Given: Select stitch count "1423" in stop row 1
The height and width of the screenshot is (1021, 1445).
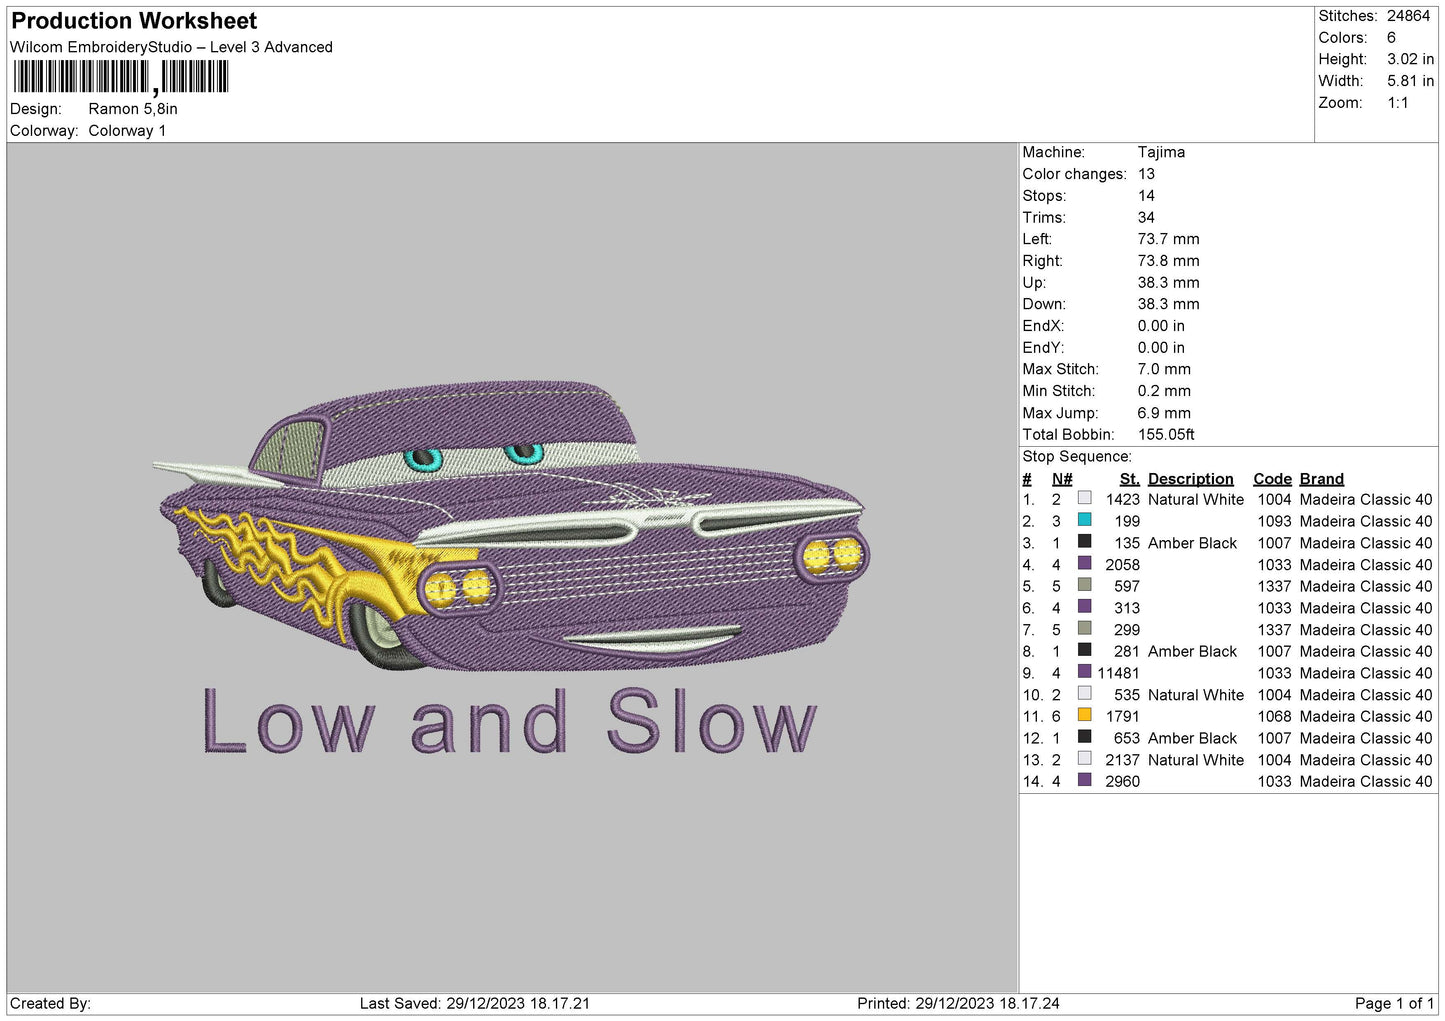Looking at the screenshot, I should pyautogui.click(x=1122, y=499).
